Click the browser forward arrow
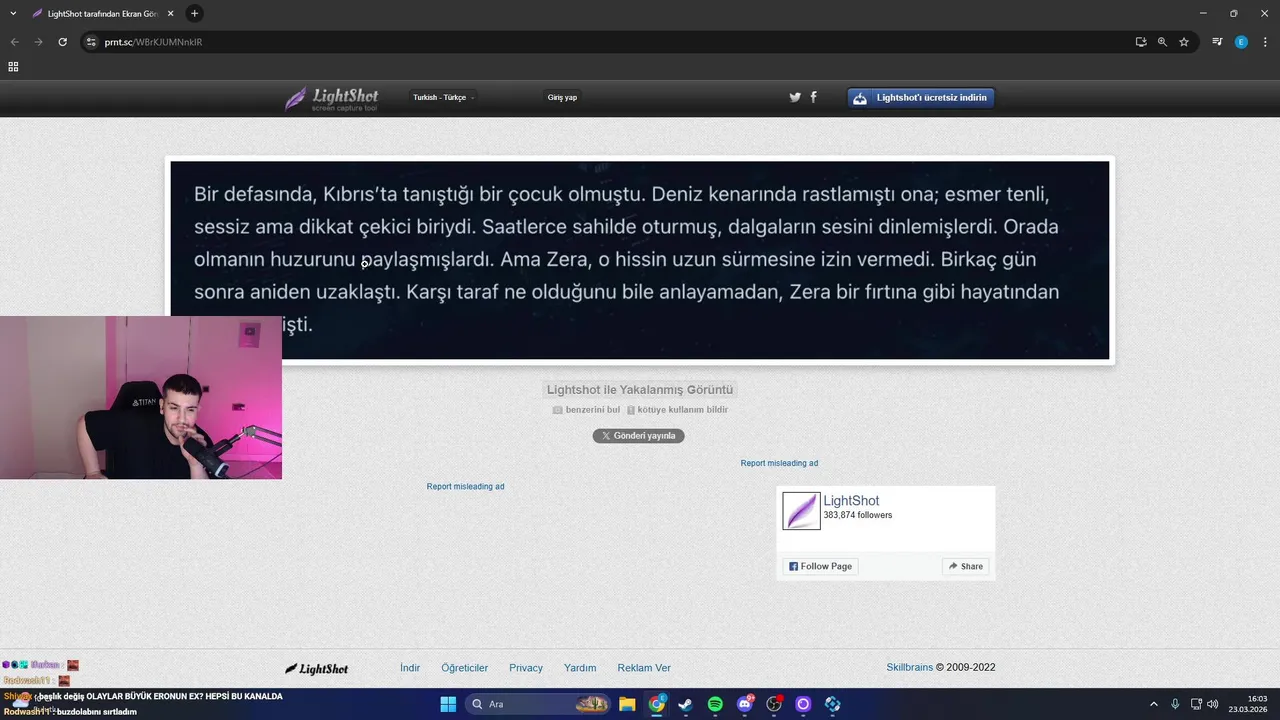Image resolution: width=1280 pixels, height=720 pixels. pos(38,42)
